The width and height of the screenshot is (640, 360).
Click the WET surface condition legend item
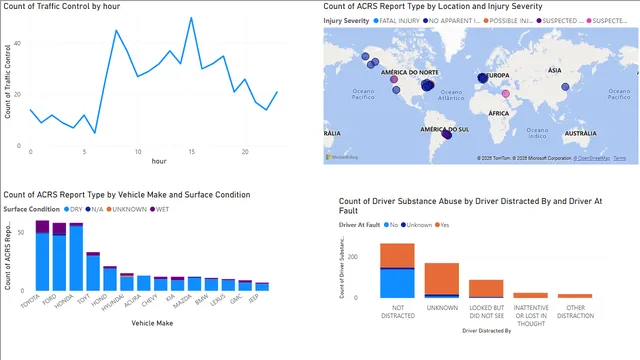tap(159, 209)
